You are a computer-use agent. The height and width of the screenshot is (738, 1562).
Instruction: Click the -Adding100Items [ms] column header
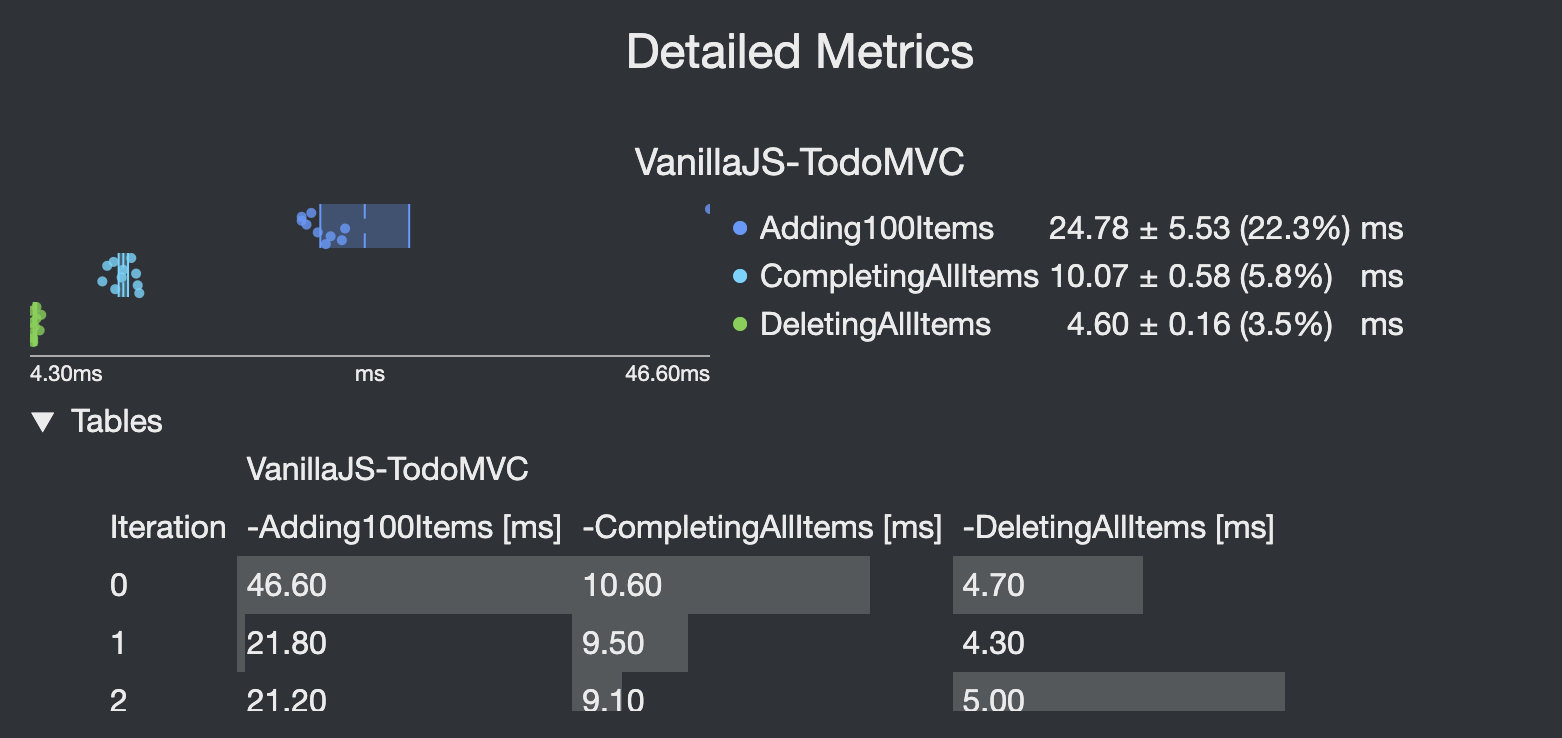(404, 527)
